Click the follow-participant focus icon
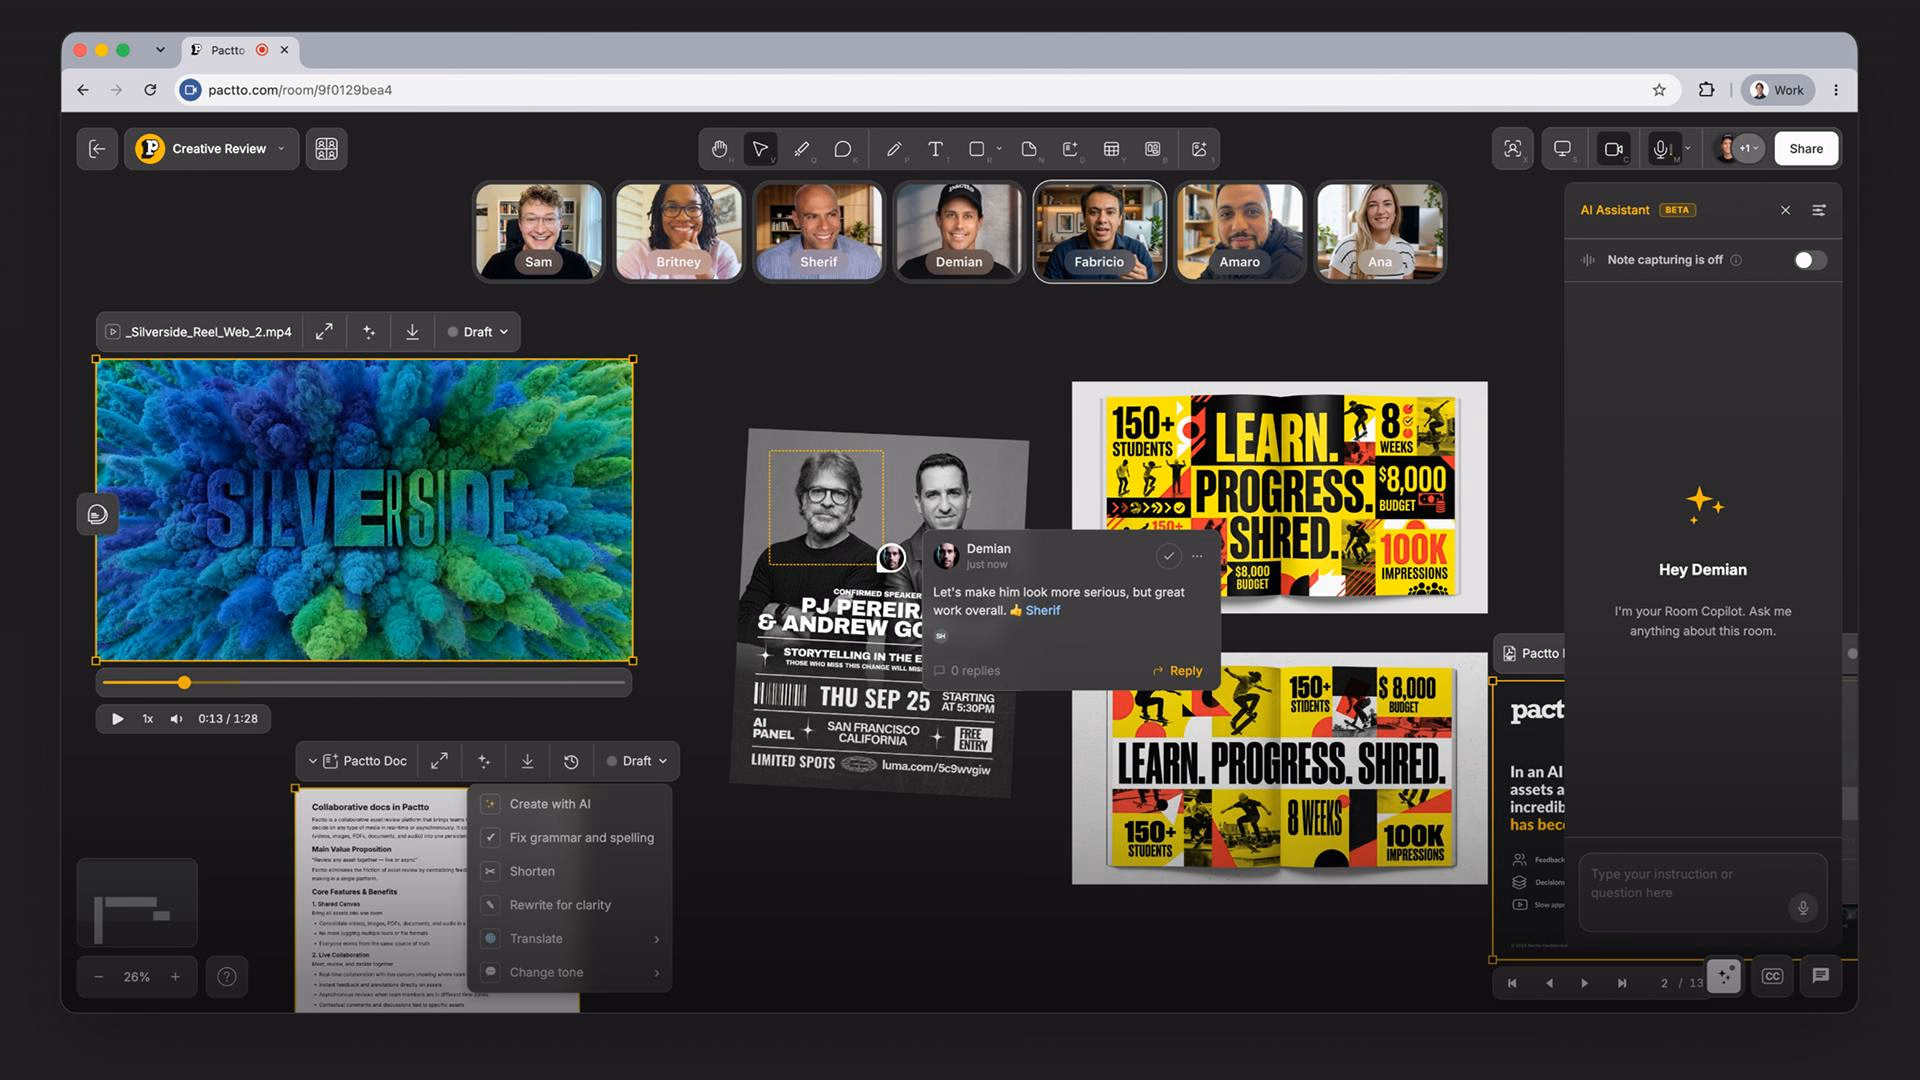 [1513, 149]
